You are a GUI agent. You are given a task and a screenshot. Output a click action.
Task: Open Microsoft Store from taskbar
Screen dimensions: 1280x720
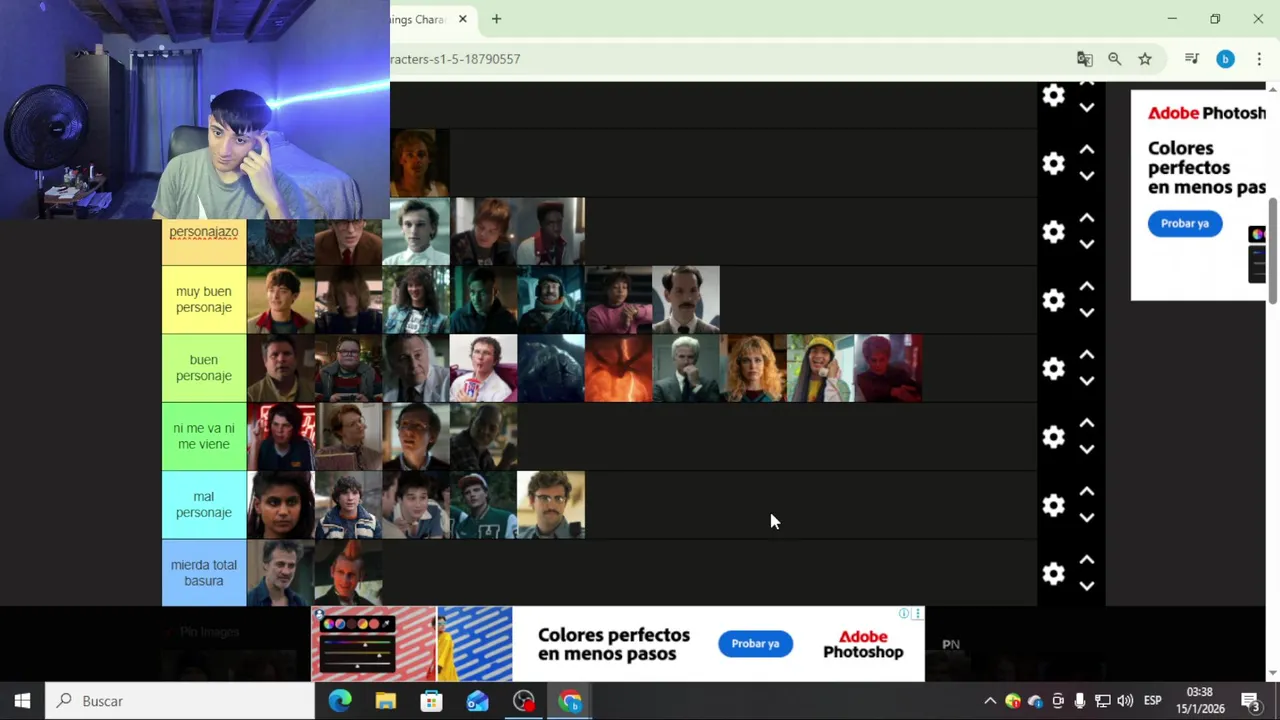click(431, 701)
